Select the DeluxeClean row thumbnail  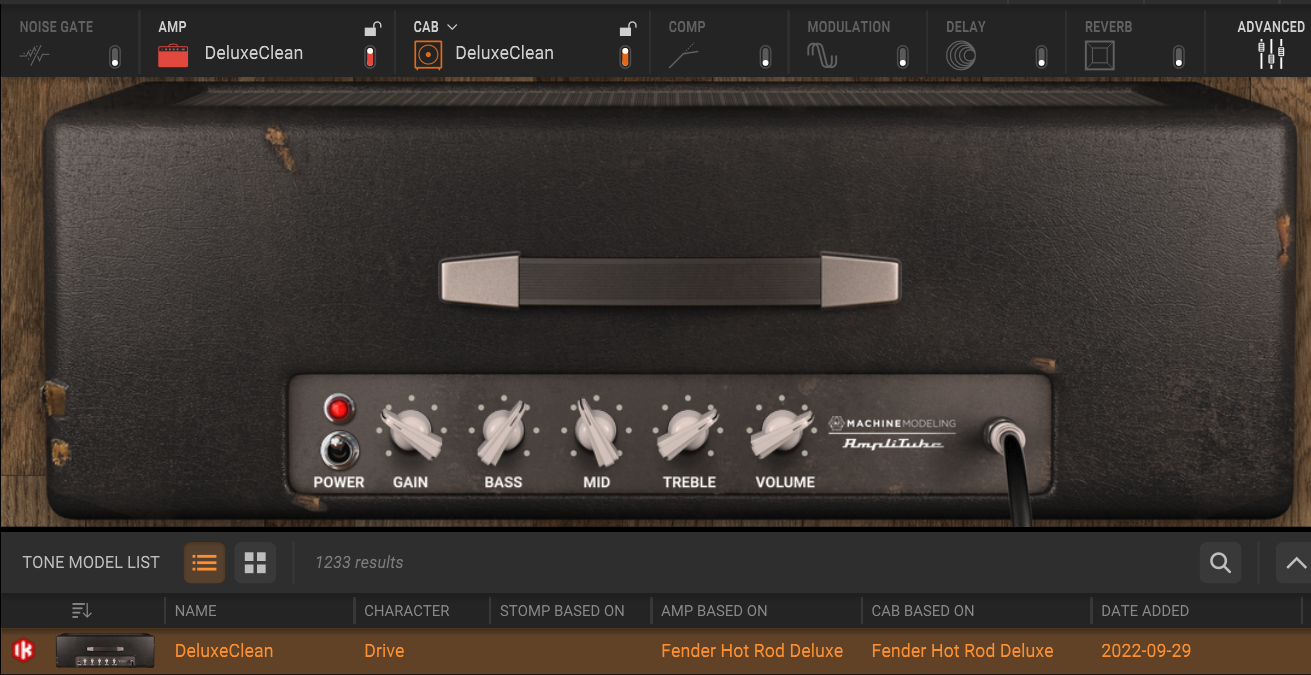pyautogui.click(x=105, y=651)
